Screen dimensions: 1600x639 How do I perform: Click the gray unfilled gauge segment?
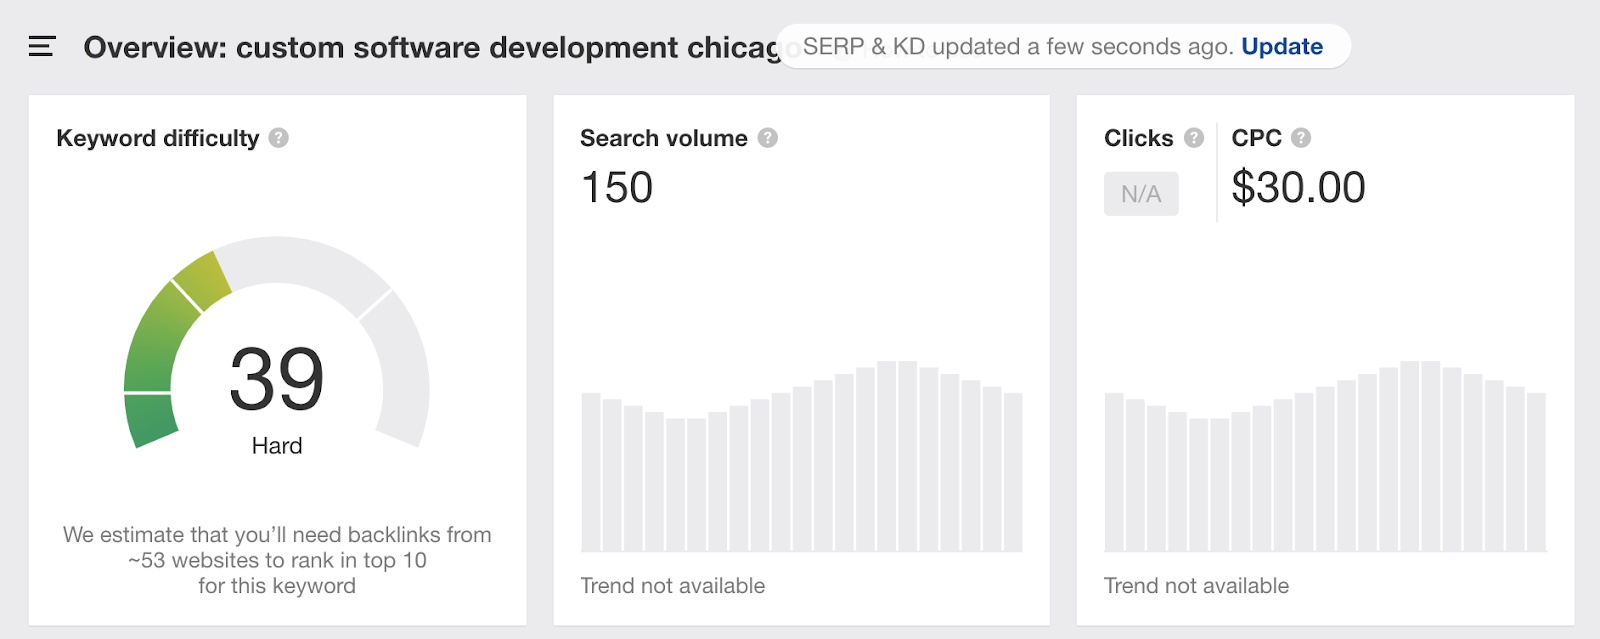click(x=400, y=370)
